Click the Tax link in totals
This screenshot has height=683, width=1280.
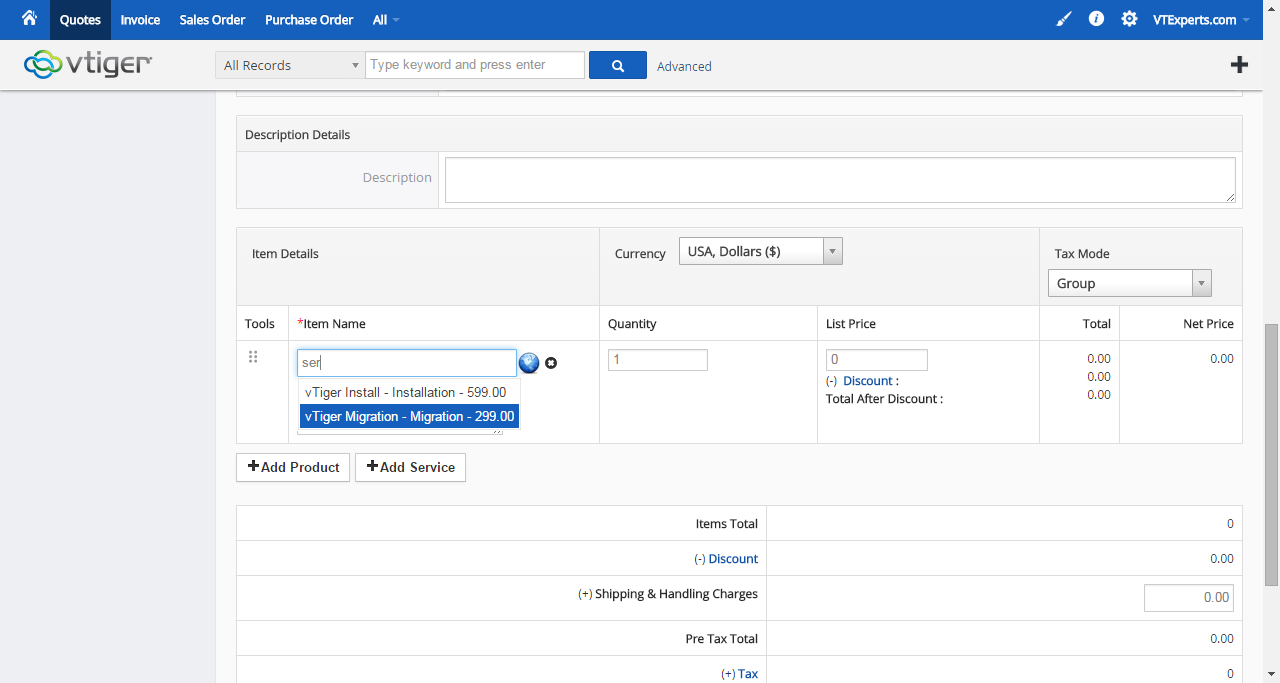748,674
